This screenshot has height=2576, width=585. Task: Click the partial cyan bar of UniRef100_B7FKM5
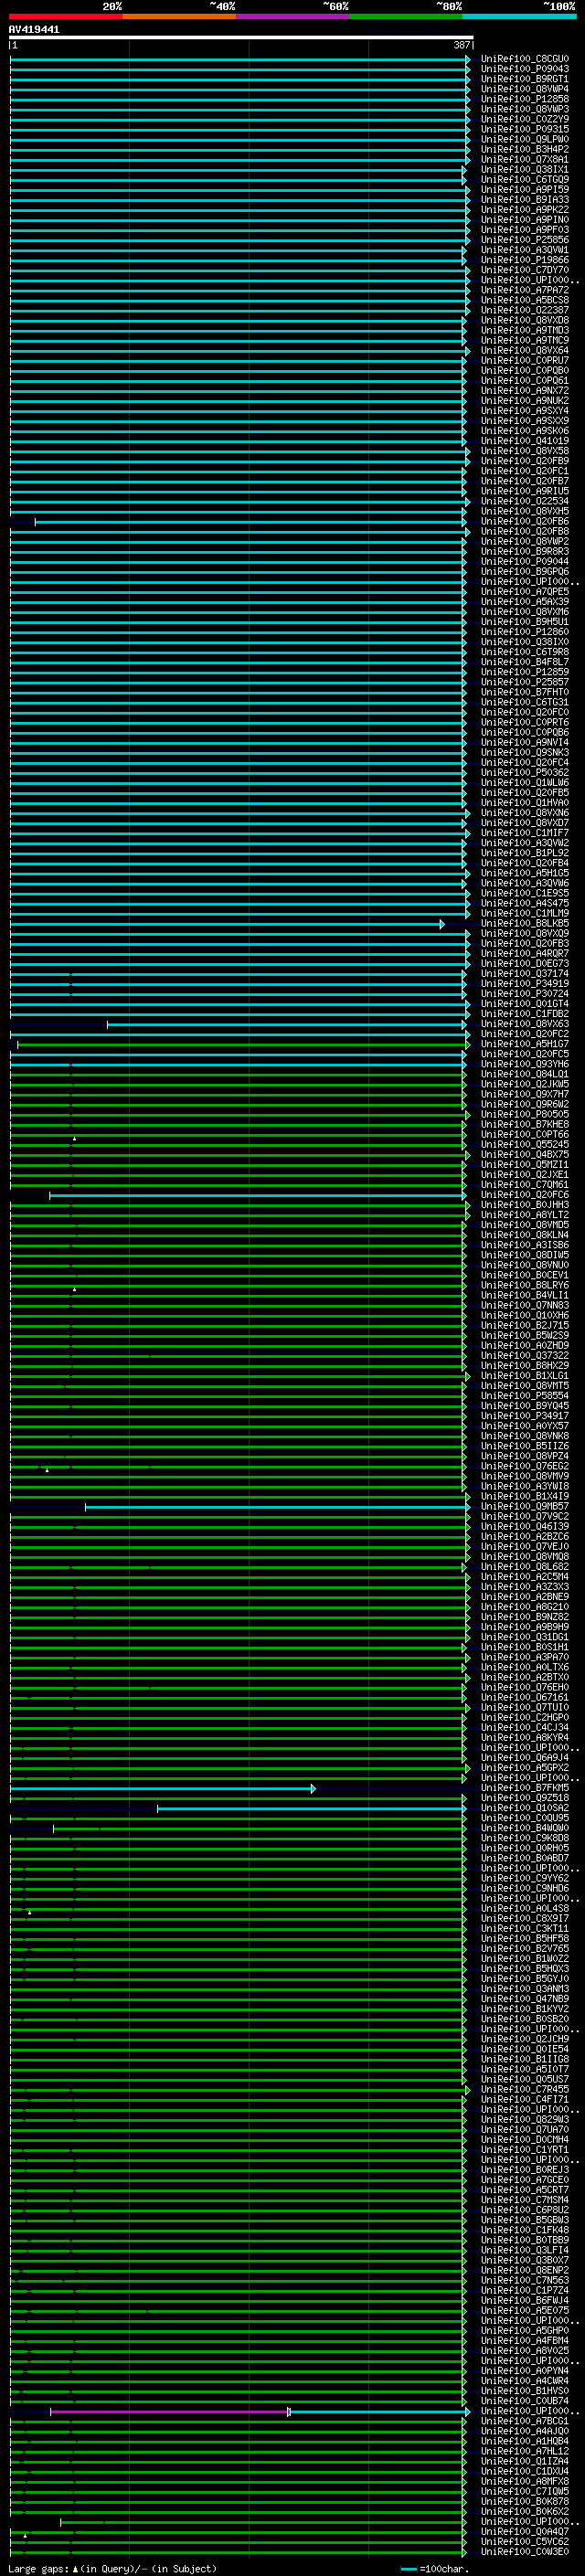click(x=162, y=1788)
